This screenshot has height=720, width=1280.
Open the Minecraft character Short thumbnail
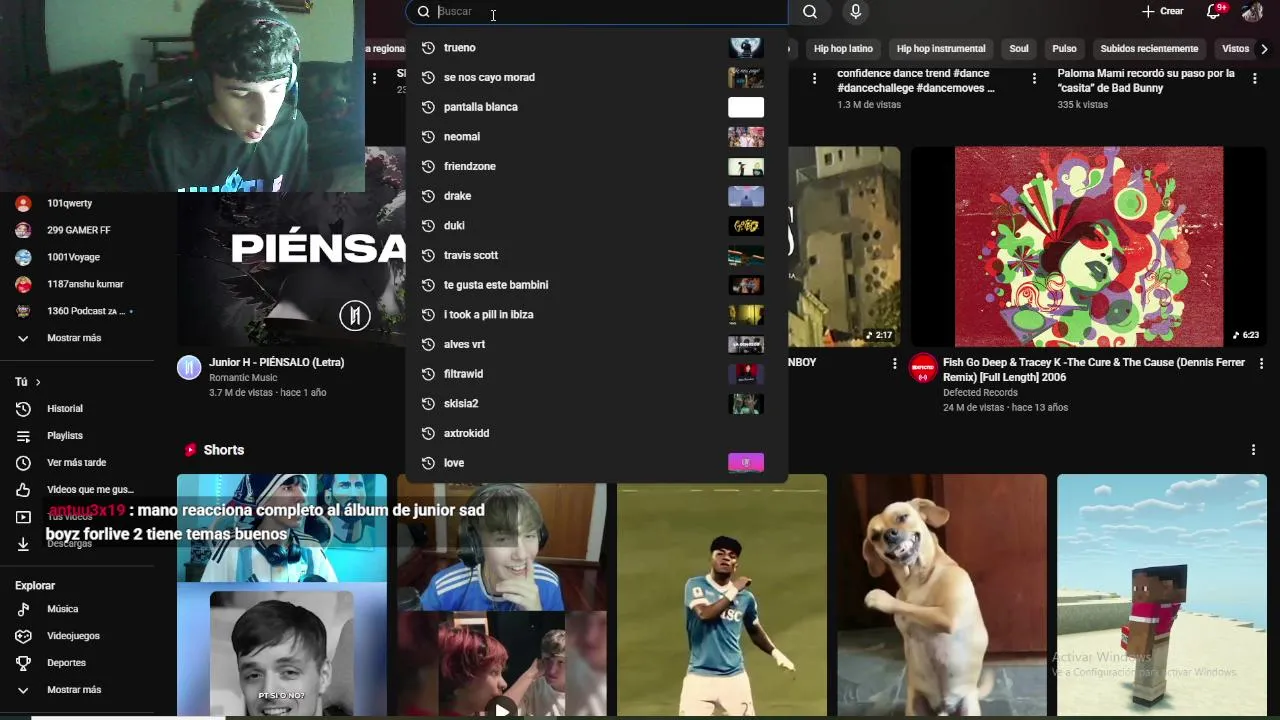click(1162, 595)
